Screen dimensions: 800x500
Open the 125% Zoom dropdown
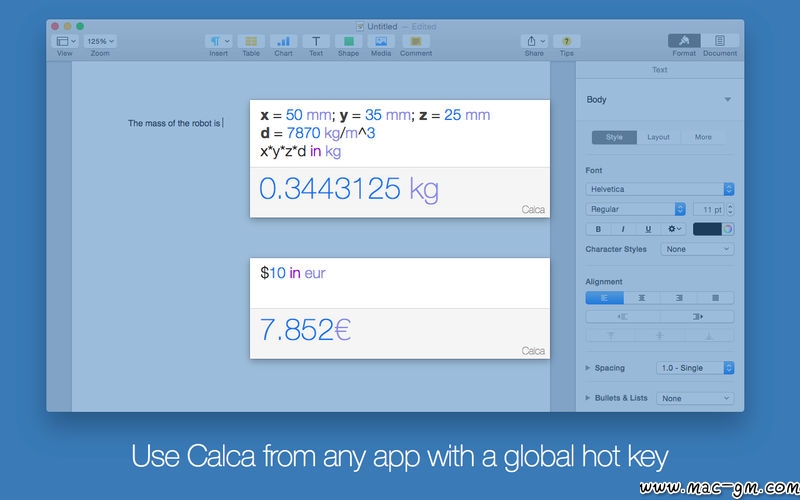click(x=100, y=41)
